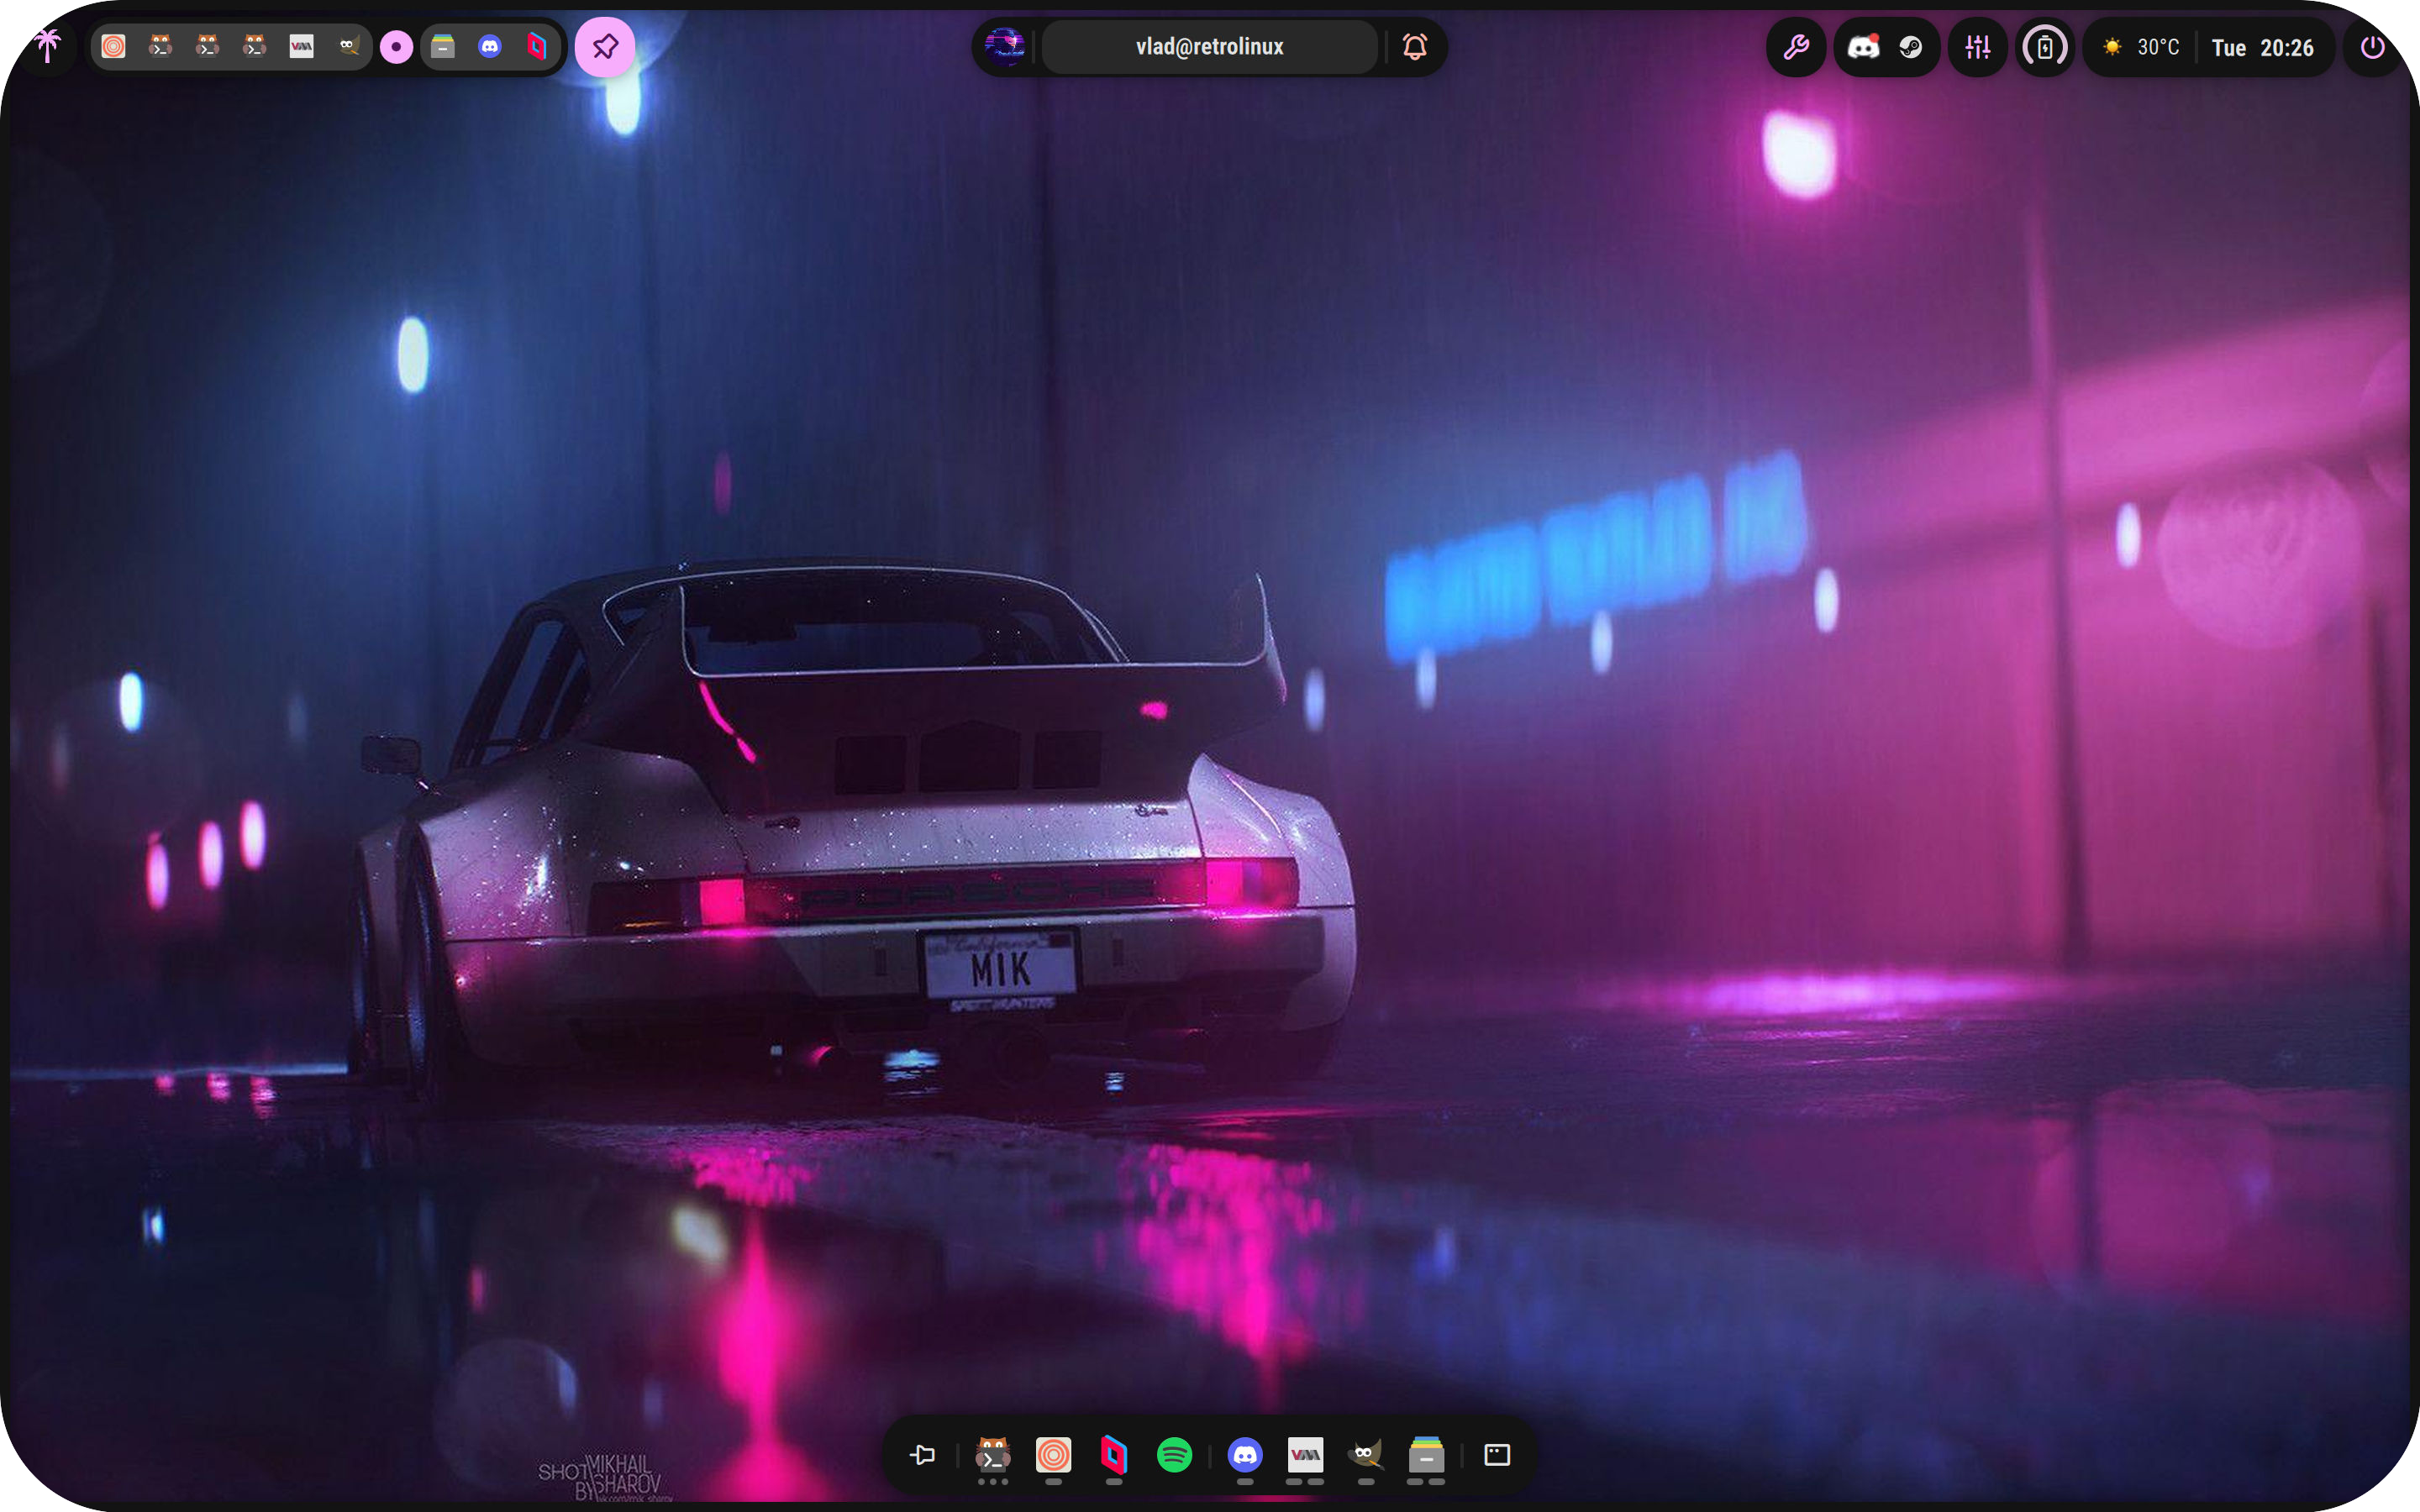Toggle the dock pin icon
Screen dimensions: 2420x1512
(x=923, y=1455)
